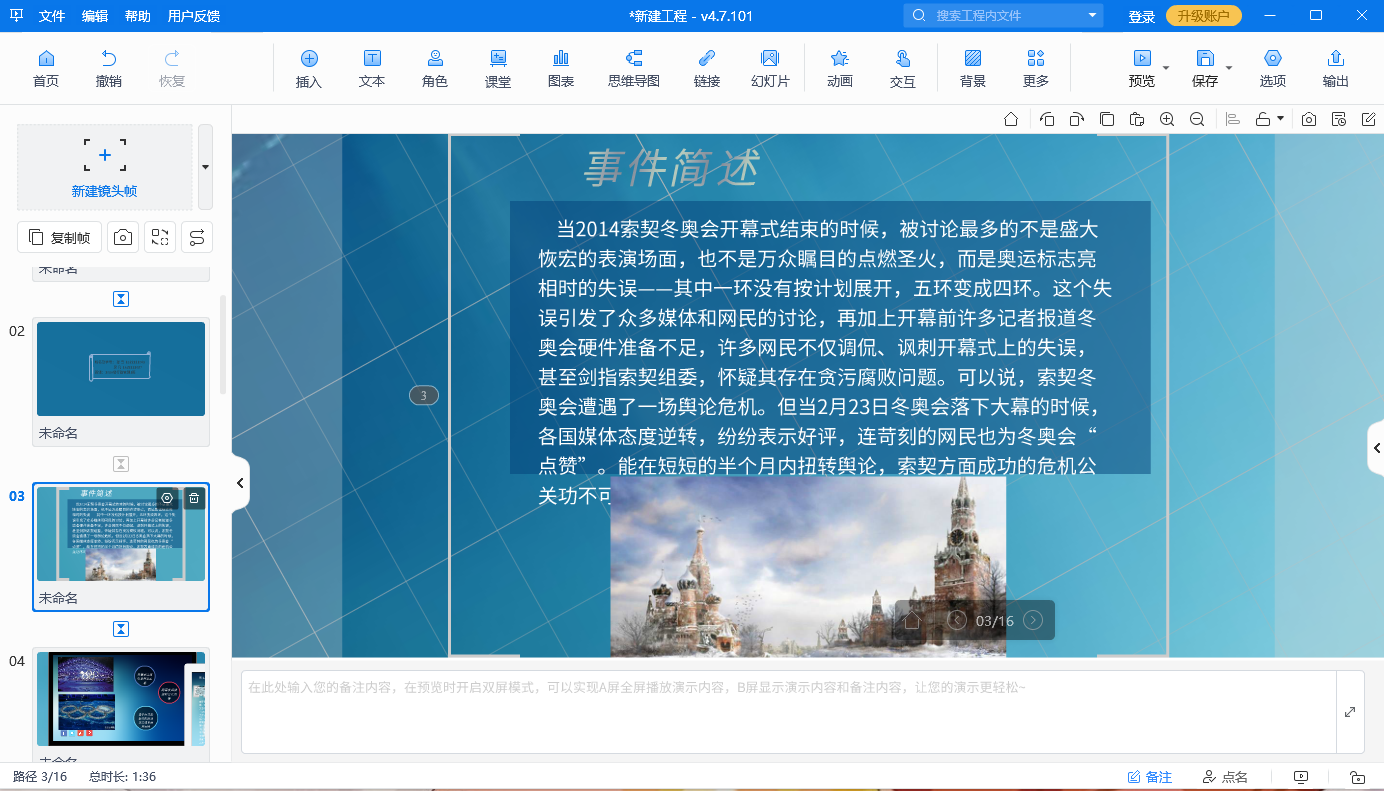The image size is (1384, 791).
Task: Open the 思维导图 mind map tool
Action: pos(634,69)
